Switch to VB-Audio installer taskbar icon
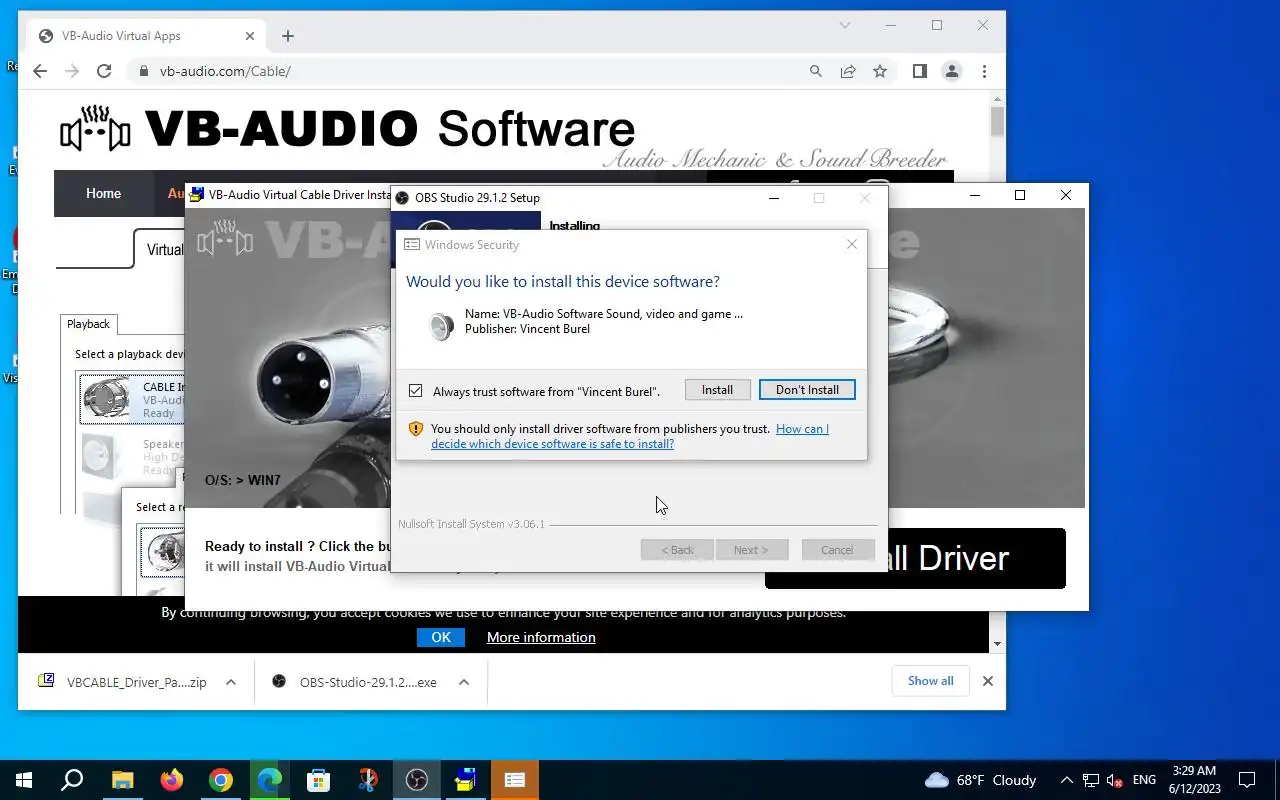Viewport: 1280px width, 800px height. pyautogui.click(x=465, y=780)
